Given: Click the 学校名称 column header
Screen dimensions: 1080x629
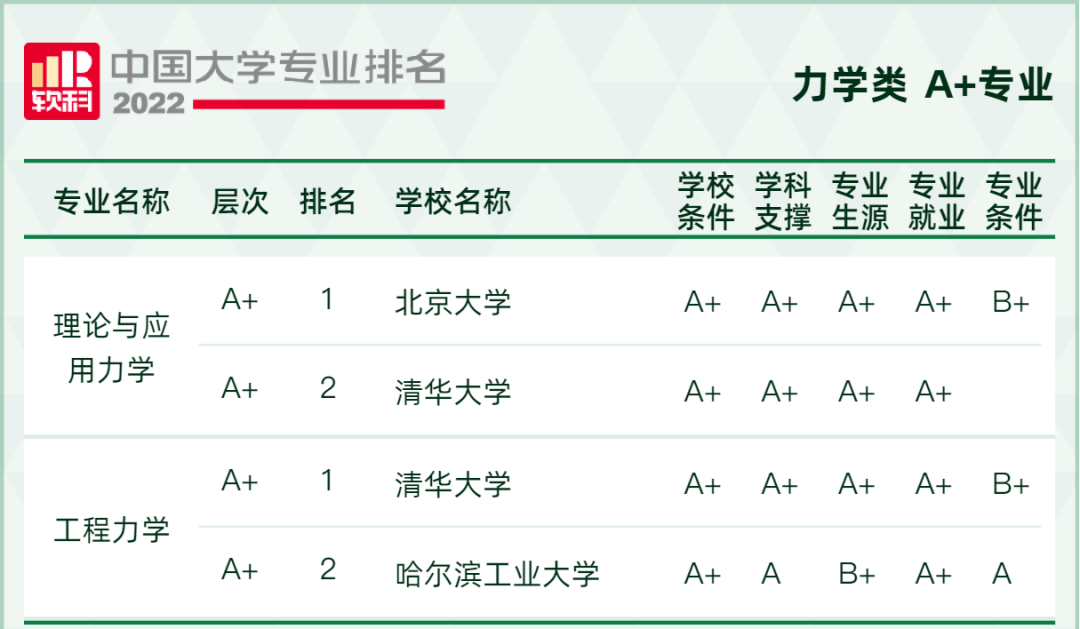Looking at the screenshot, I should [x=453, y=201].
